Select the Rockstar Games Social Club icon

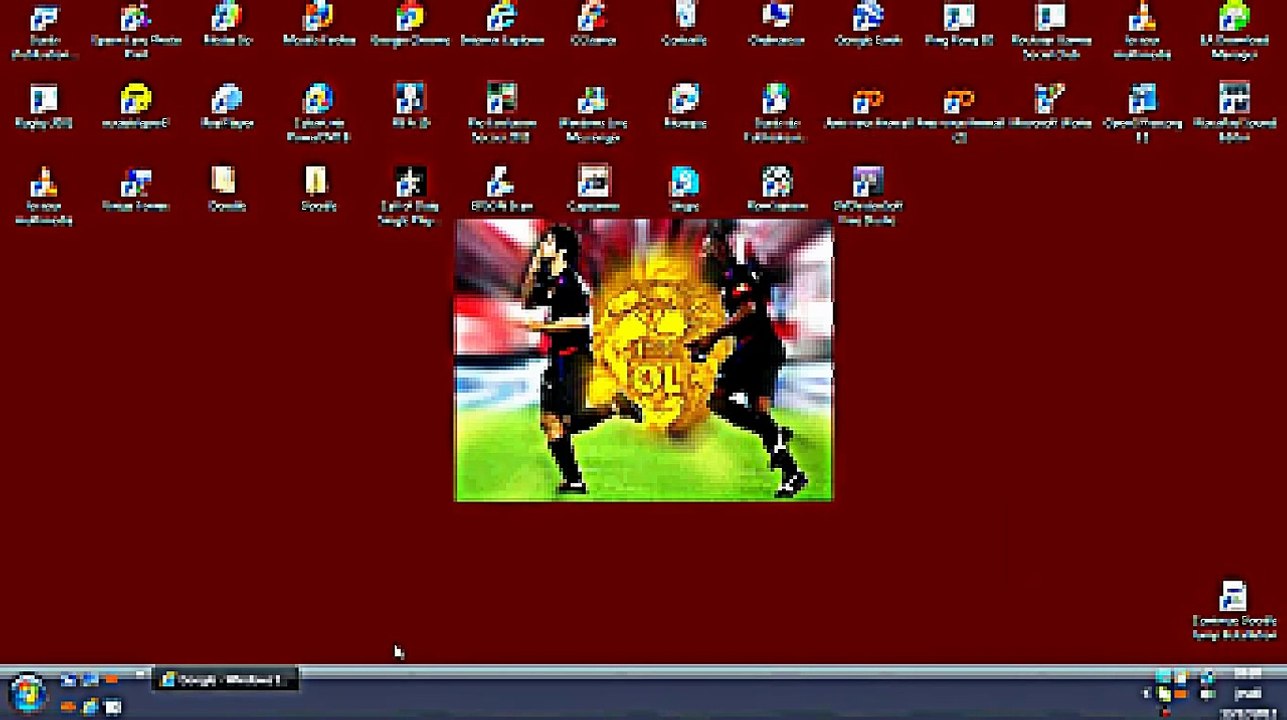pos(1051,31)
